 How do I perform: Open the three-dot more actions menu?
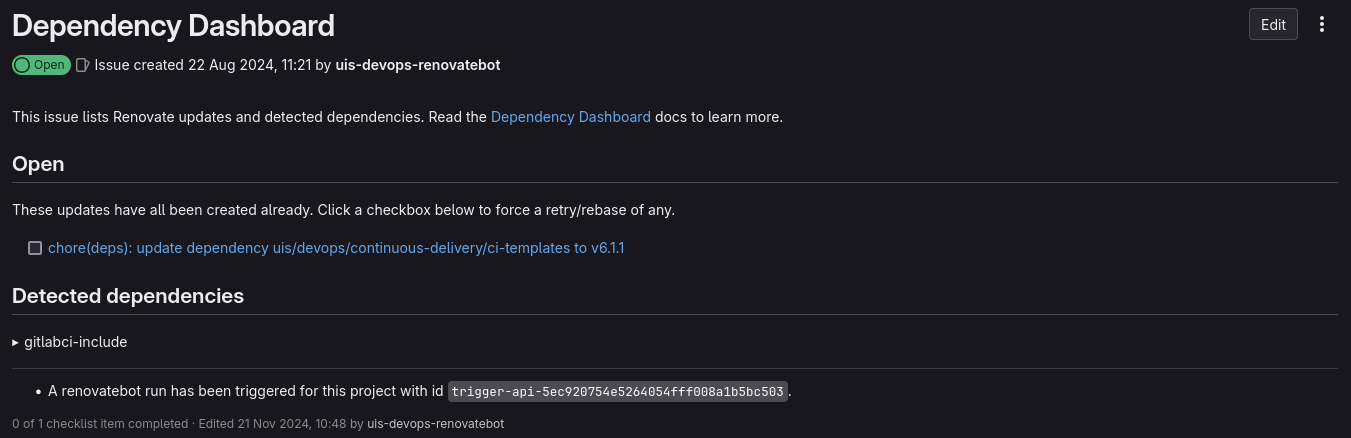click(x=1322, y=25)
